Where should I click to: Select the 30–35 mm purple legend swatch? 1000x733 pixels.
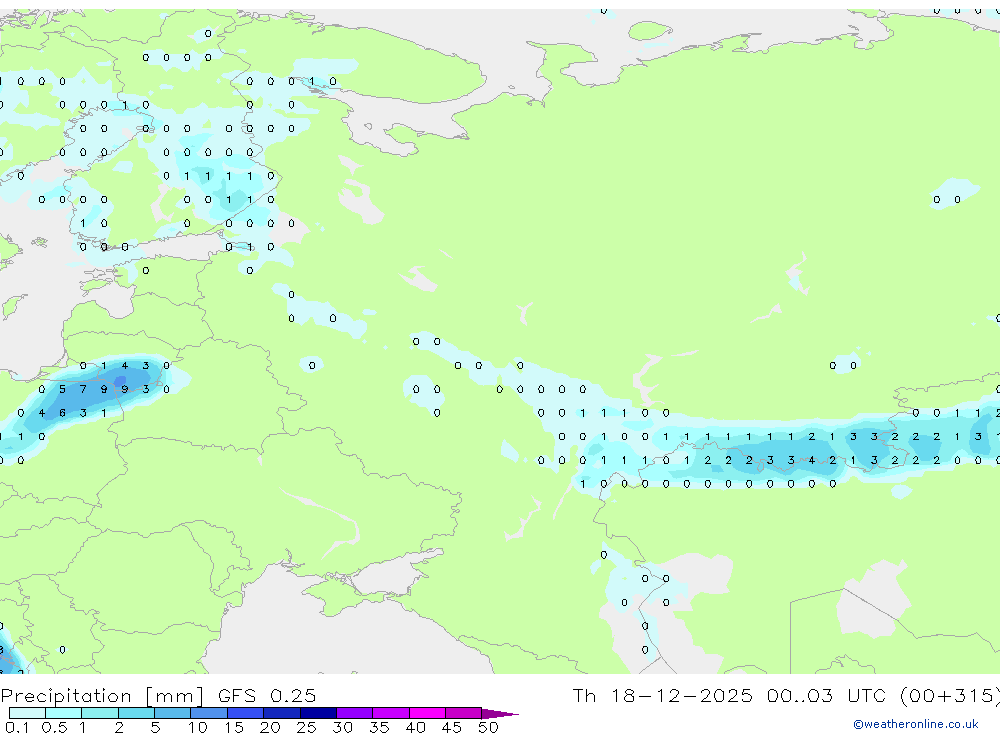tap(355, 713)
